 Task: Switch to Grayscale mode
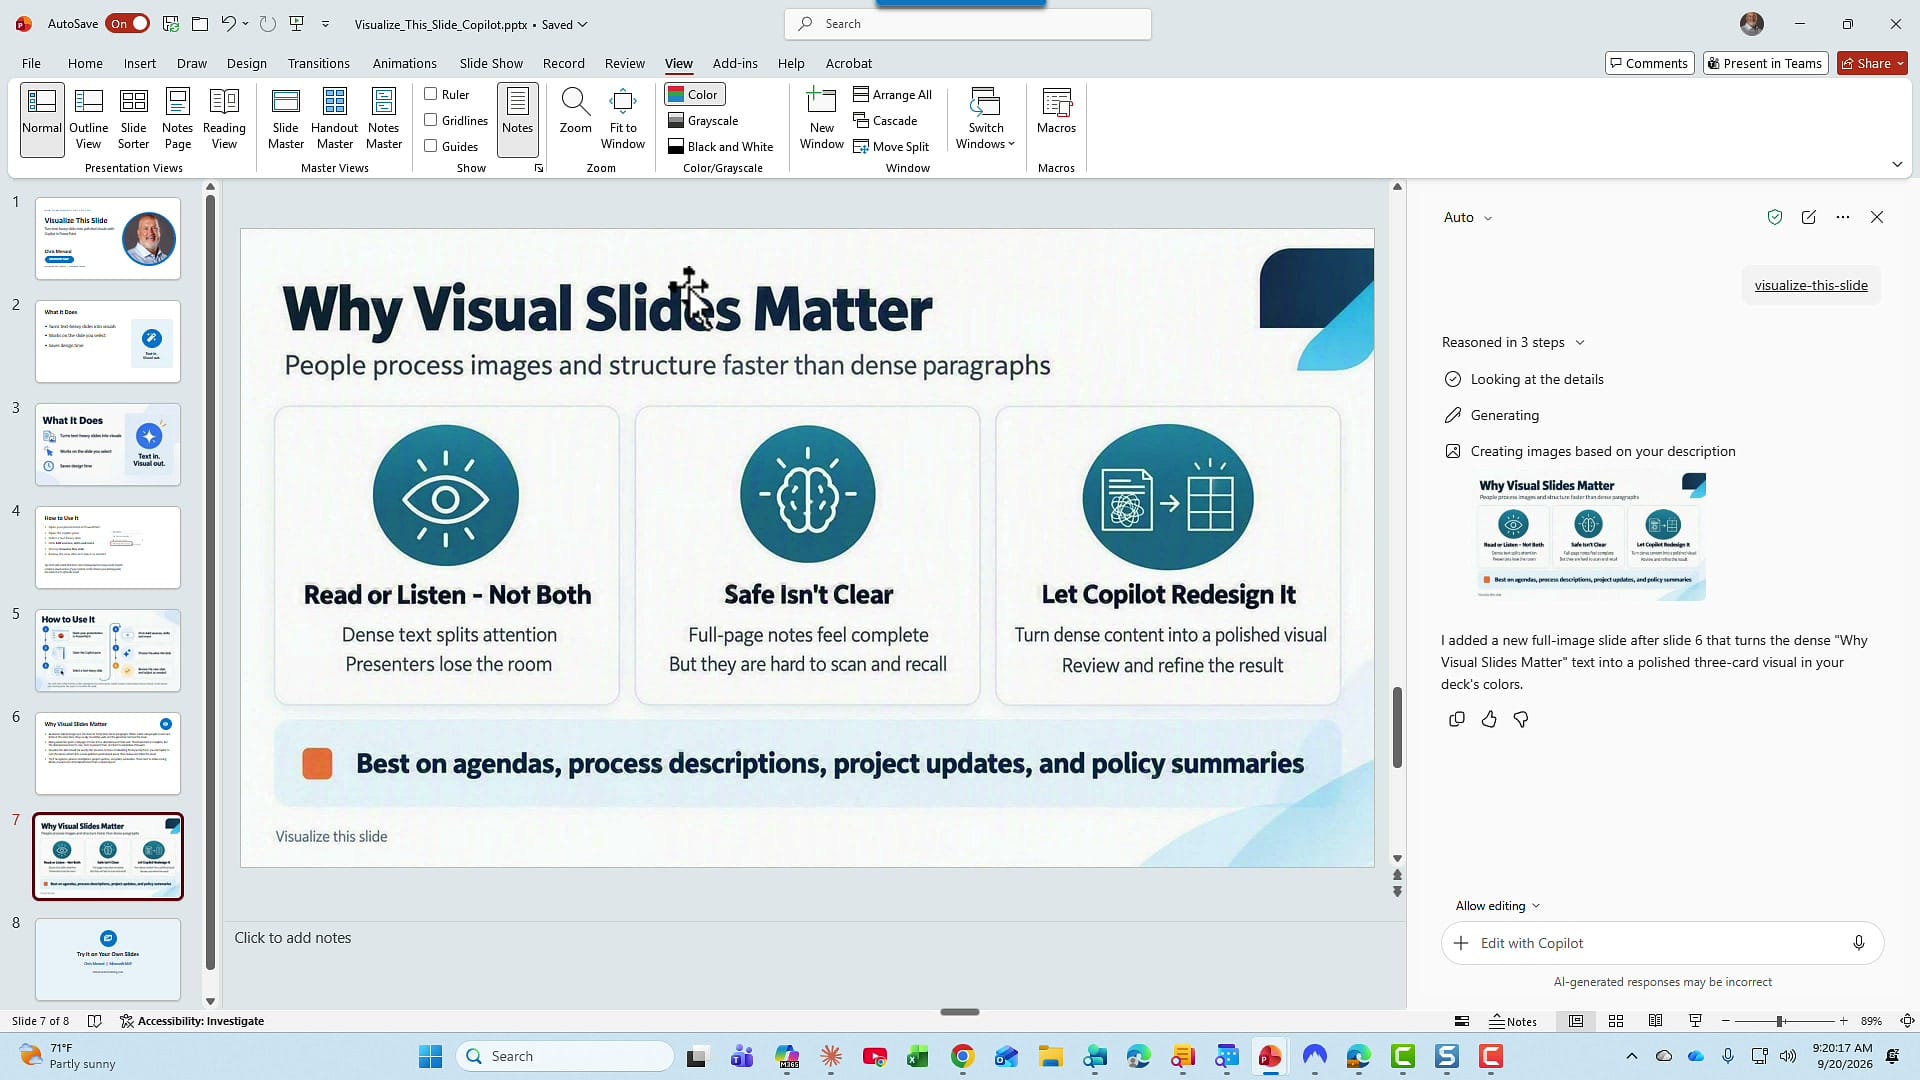(x=703, y=120)
